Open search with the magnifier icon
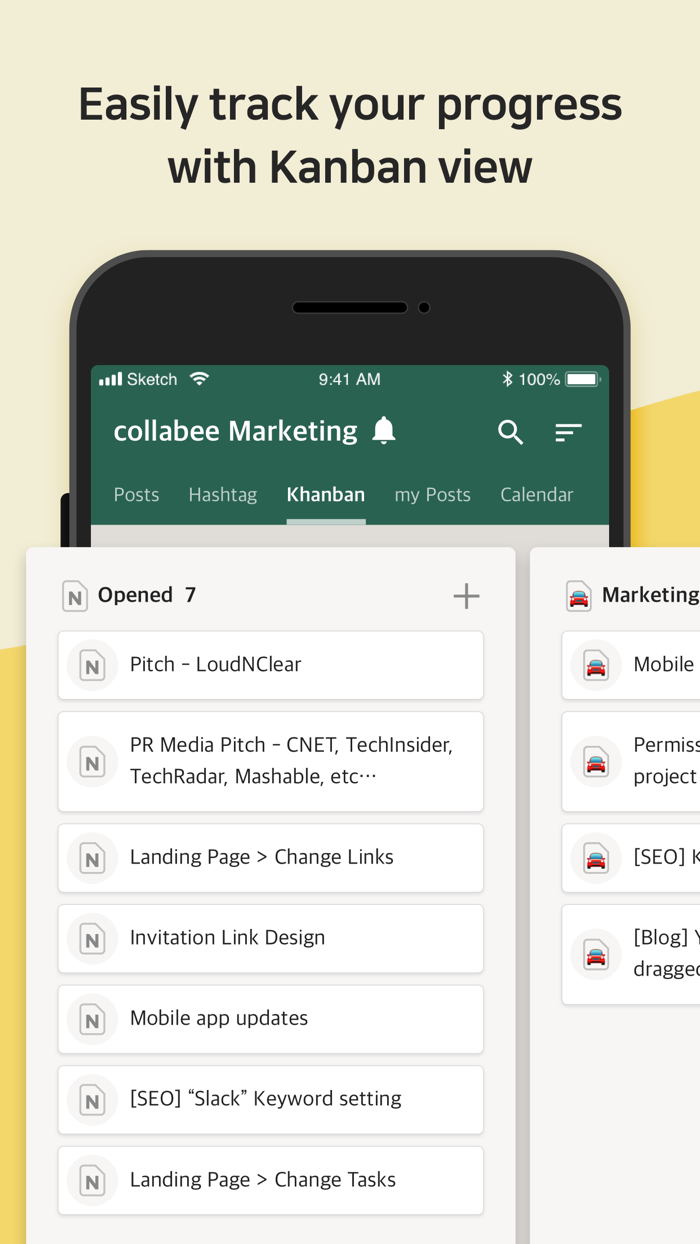Image resolution: width=700 pixels, height=1244 pixels. click(x=511, y=432)
